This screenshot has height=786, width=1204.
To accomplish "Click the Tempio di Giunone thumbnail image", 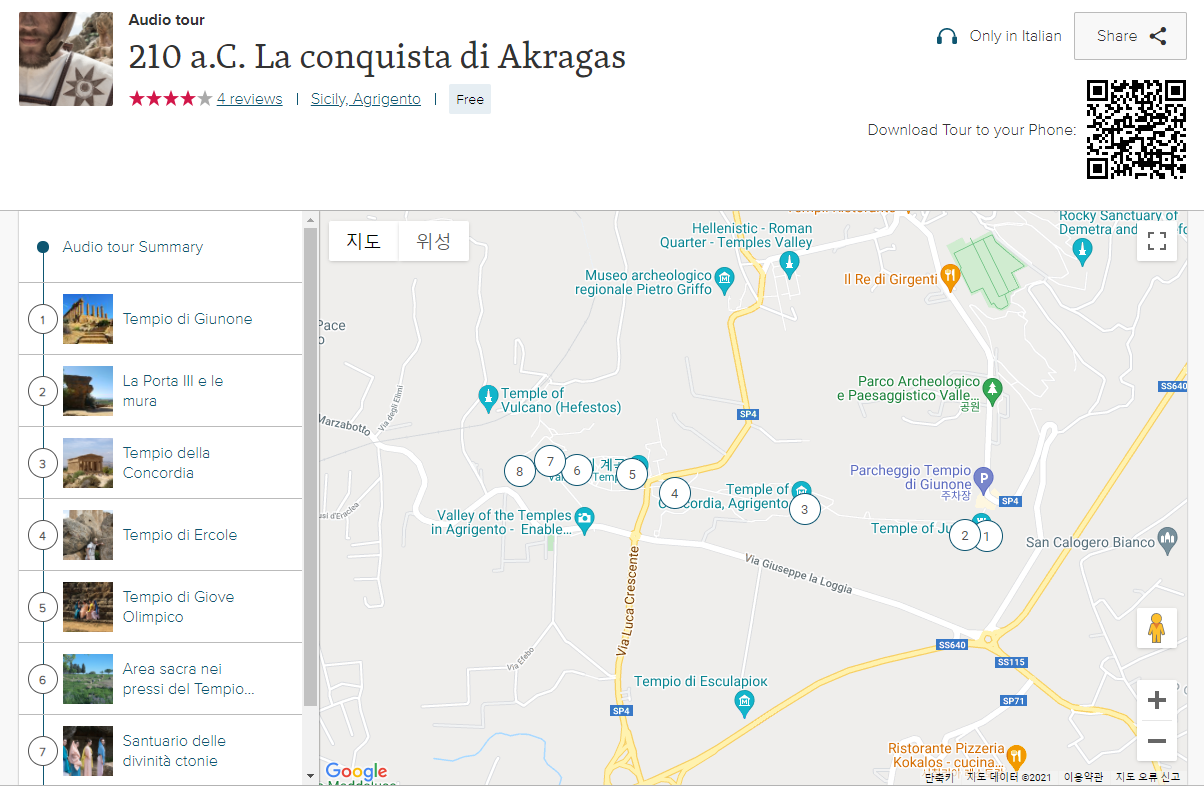I will tap(88, 319).
